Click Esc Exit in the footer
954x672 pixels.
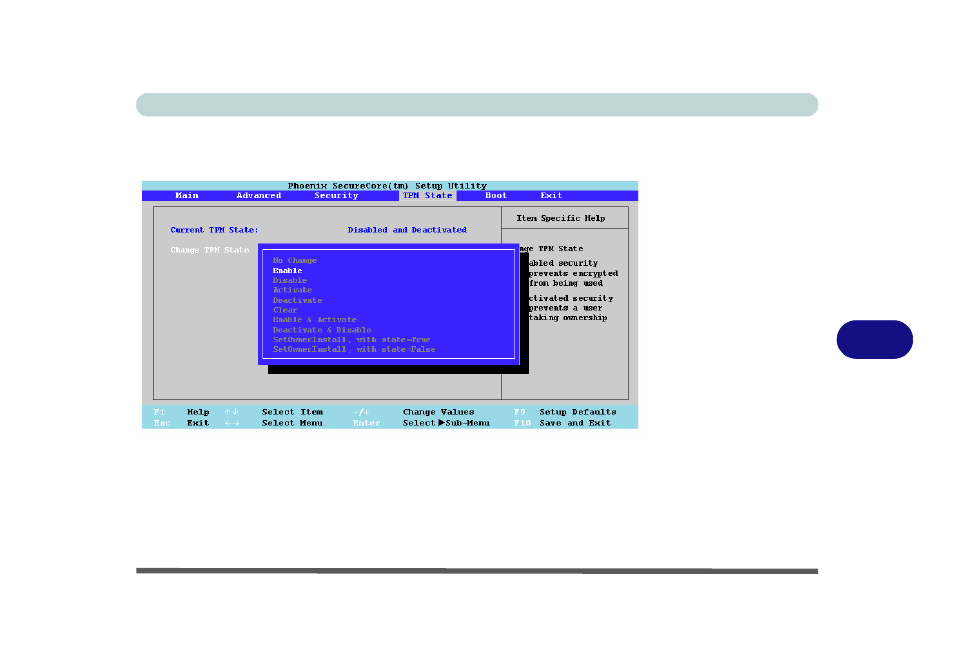click(x=181, y=423)
